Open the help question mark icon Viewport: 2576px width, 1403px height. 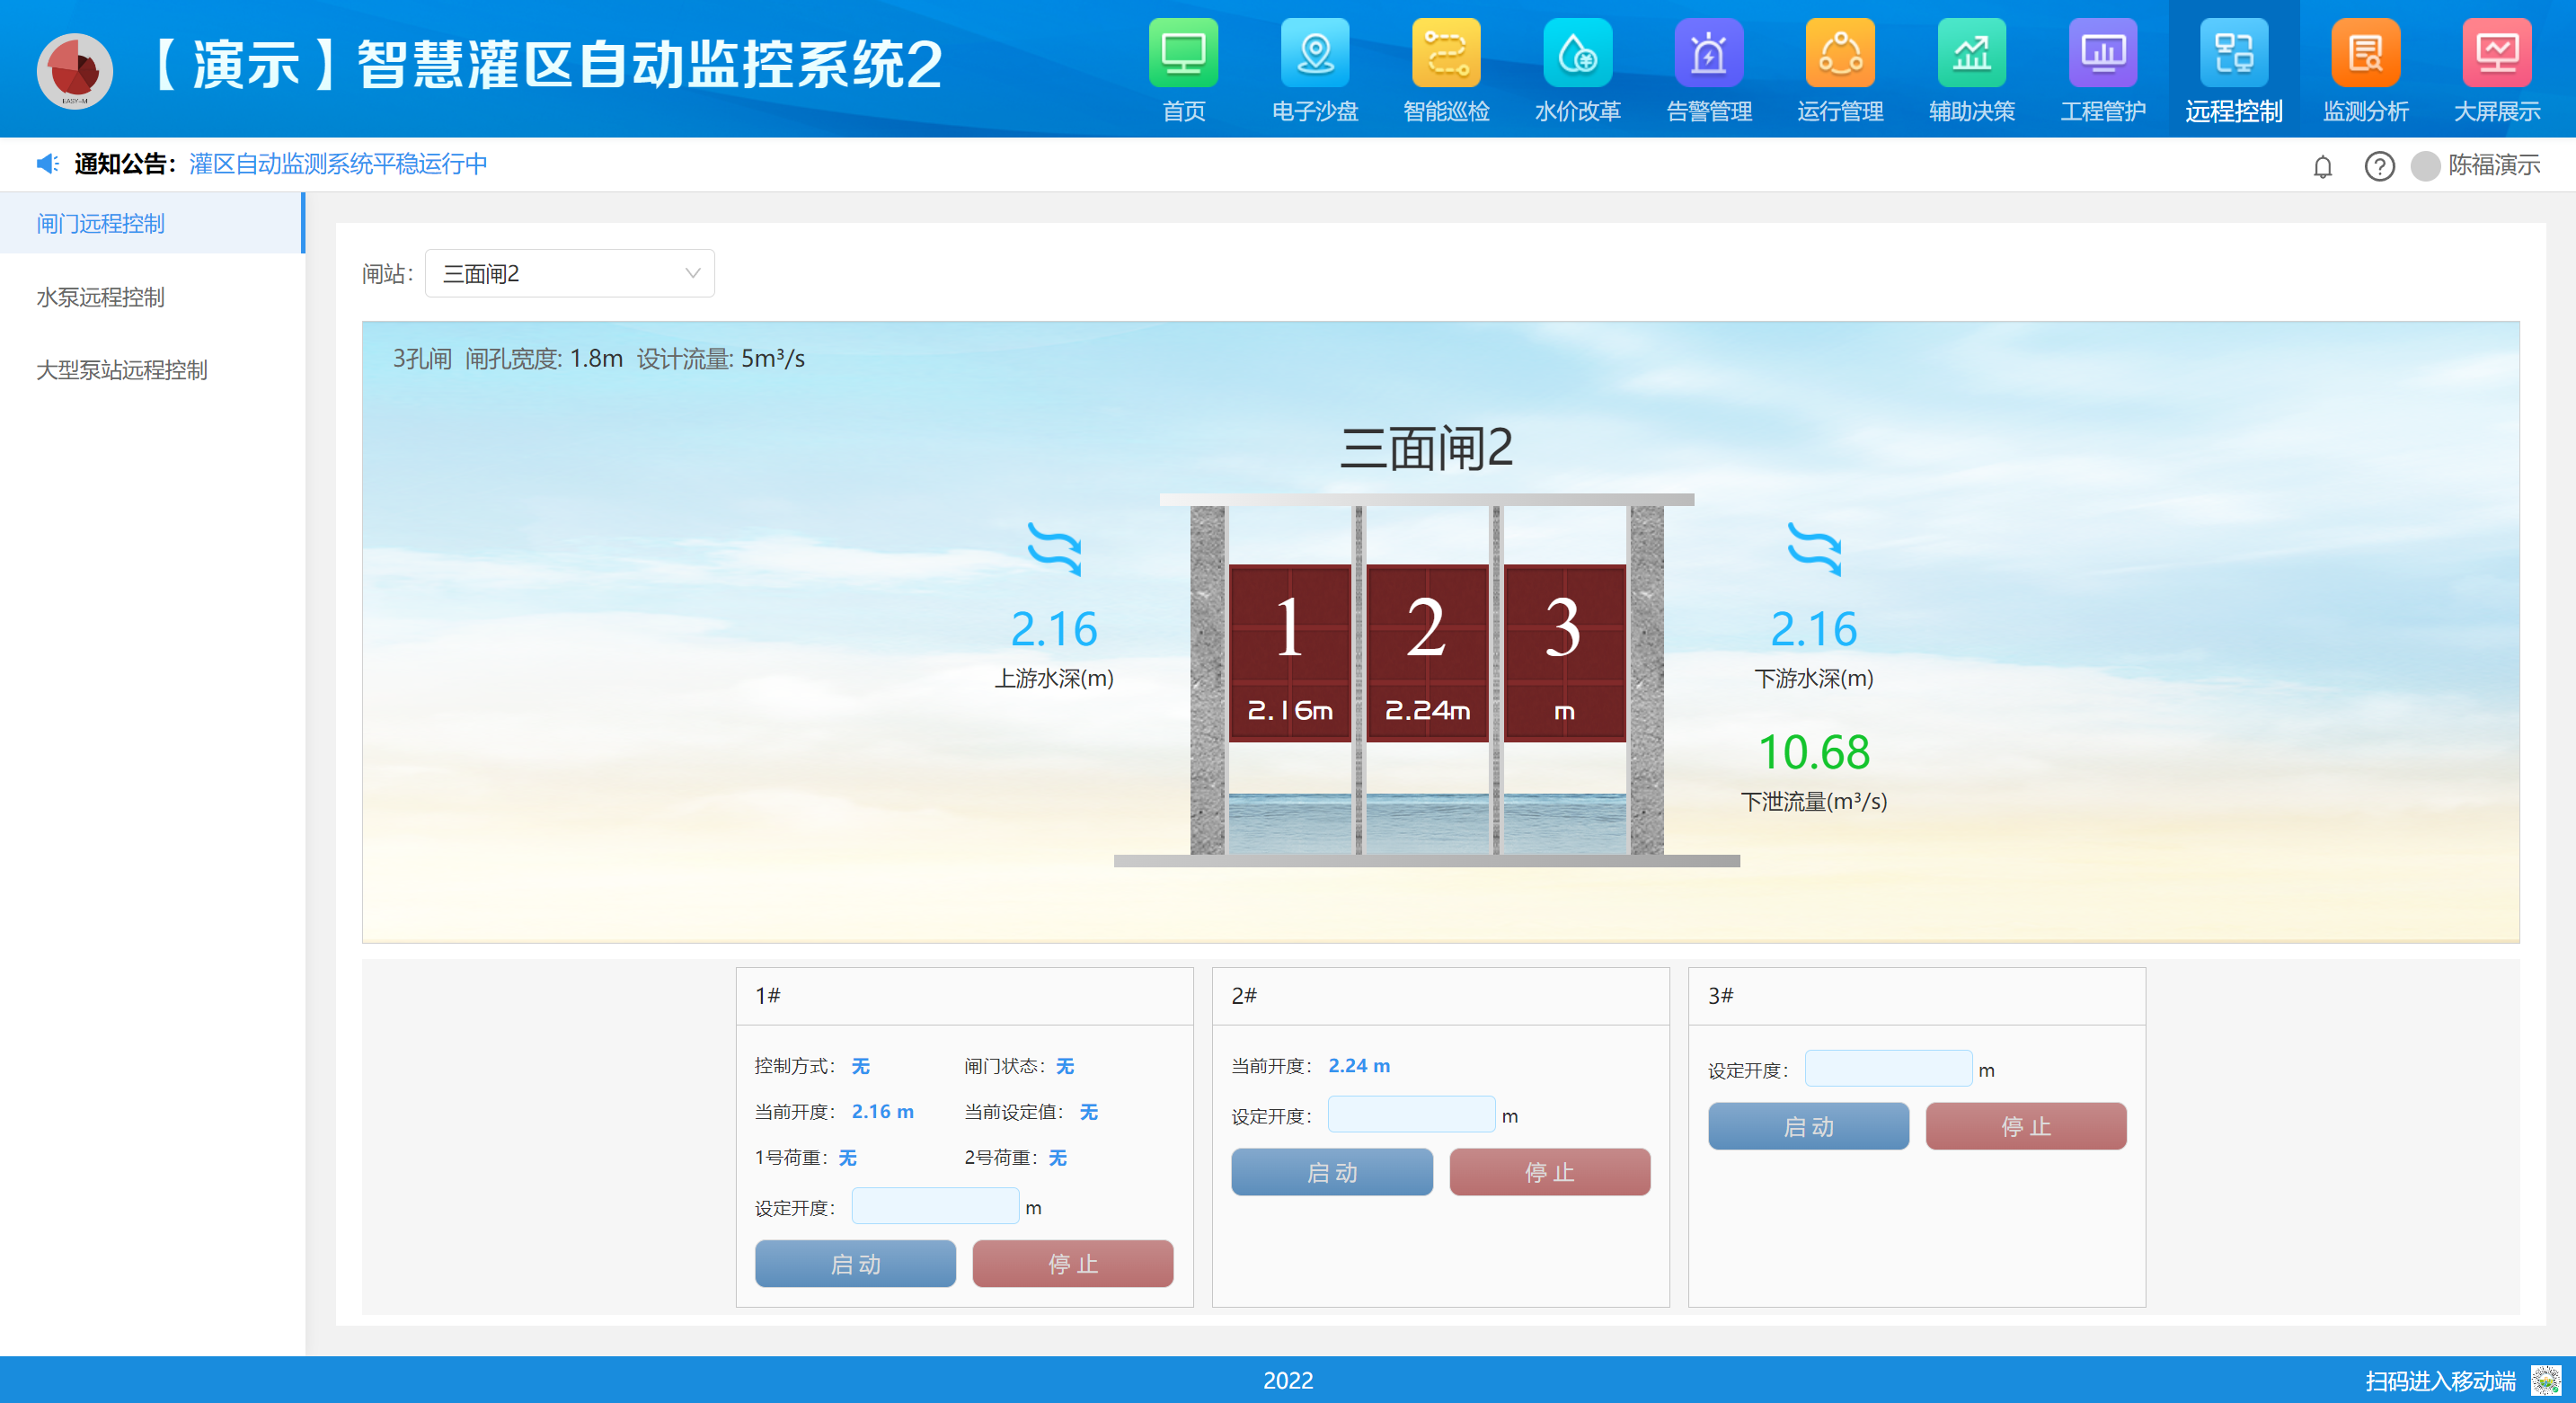pos(2379,166)
